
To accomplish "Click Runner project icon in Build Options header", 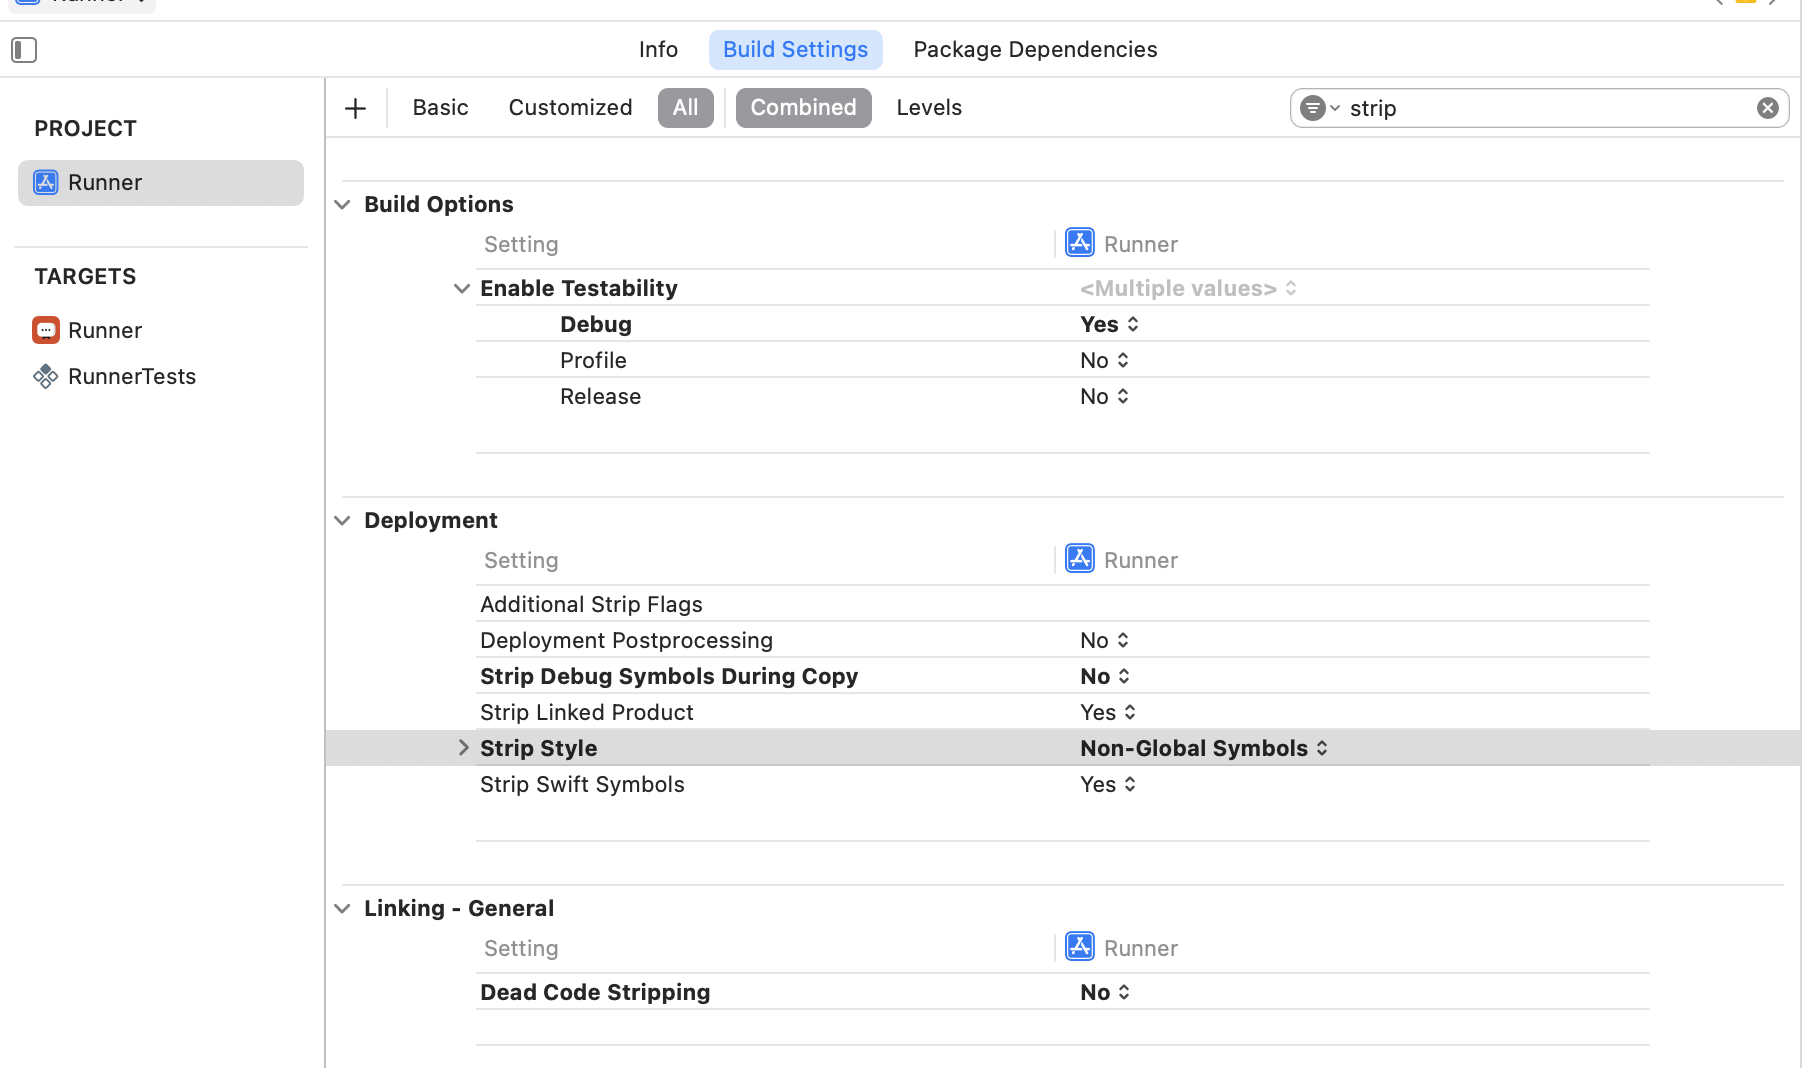I will (1079, 243).
